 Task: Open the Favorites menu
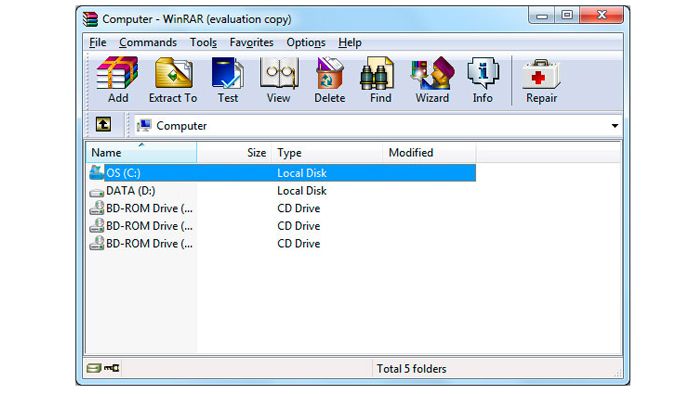point(251,42)
